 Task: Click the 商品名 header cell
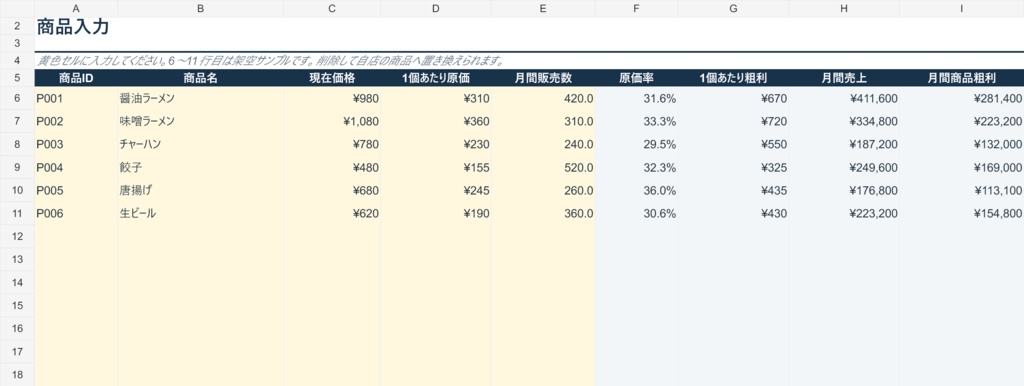pos(200,78)
